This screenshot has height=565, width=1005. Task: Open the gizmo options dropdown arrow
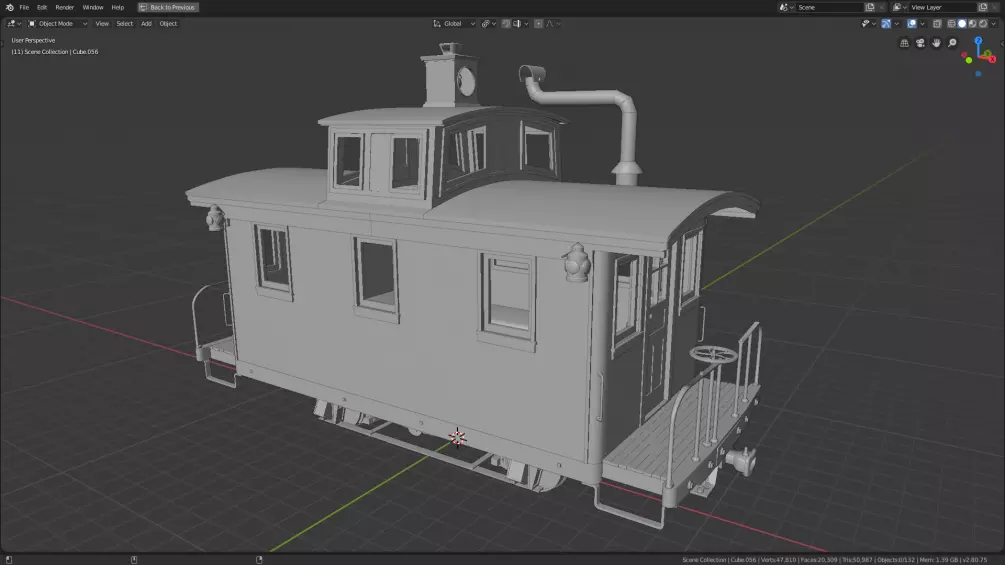coord(897,24)
